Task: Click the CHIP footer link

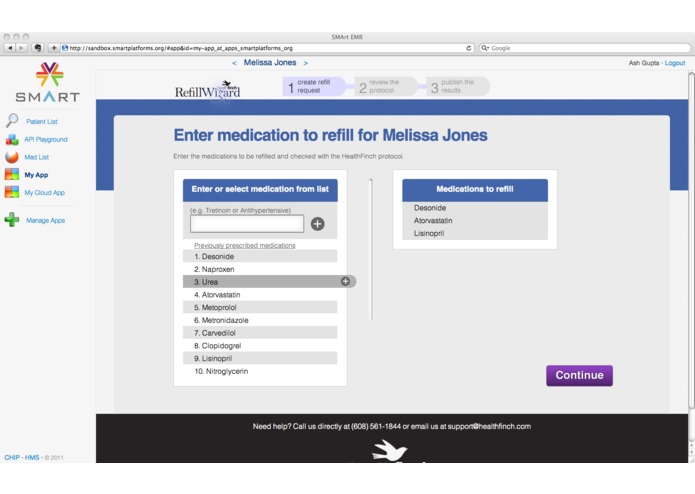Action: [x=12, y=457]
